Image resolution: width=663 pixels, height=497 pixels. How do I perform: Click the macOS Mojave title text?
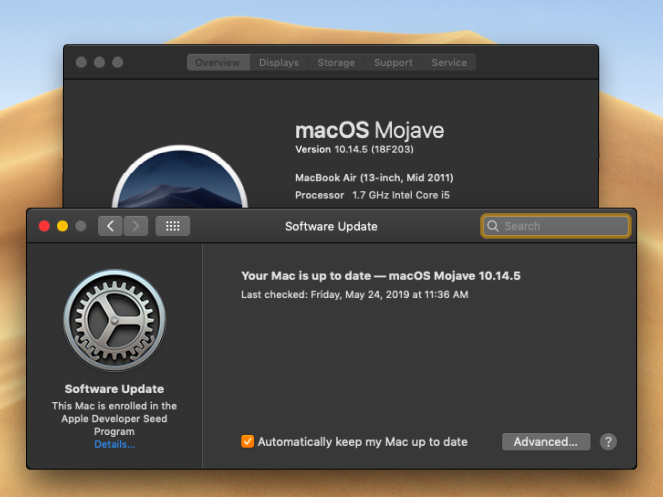[x=370, y=130]
